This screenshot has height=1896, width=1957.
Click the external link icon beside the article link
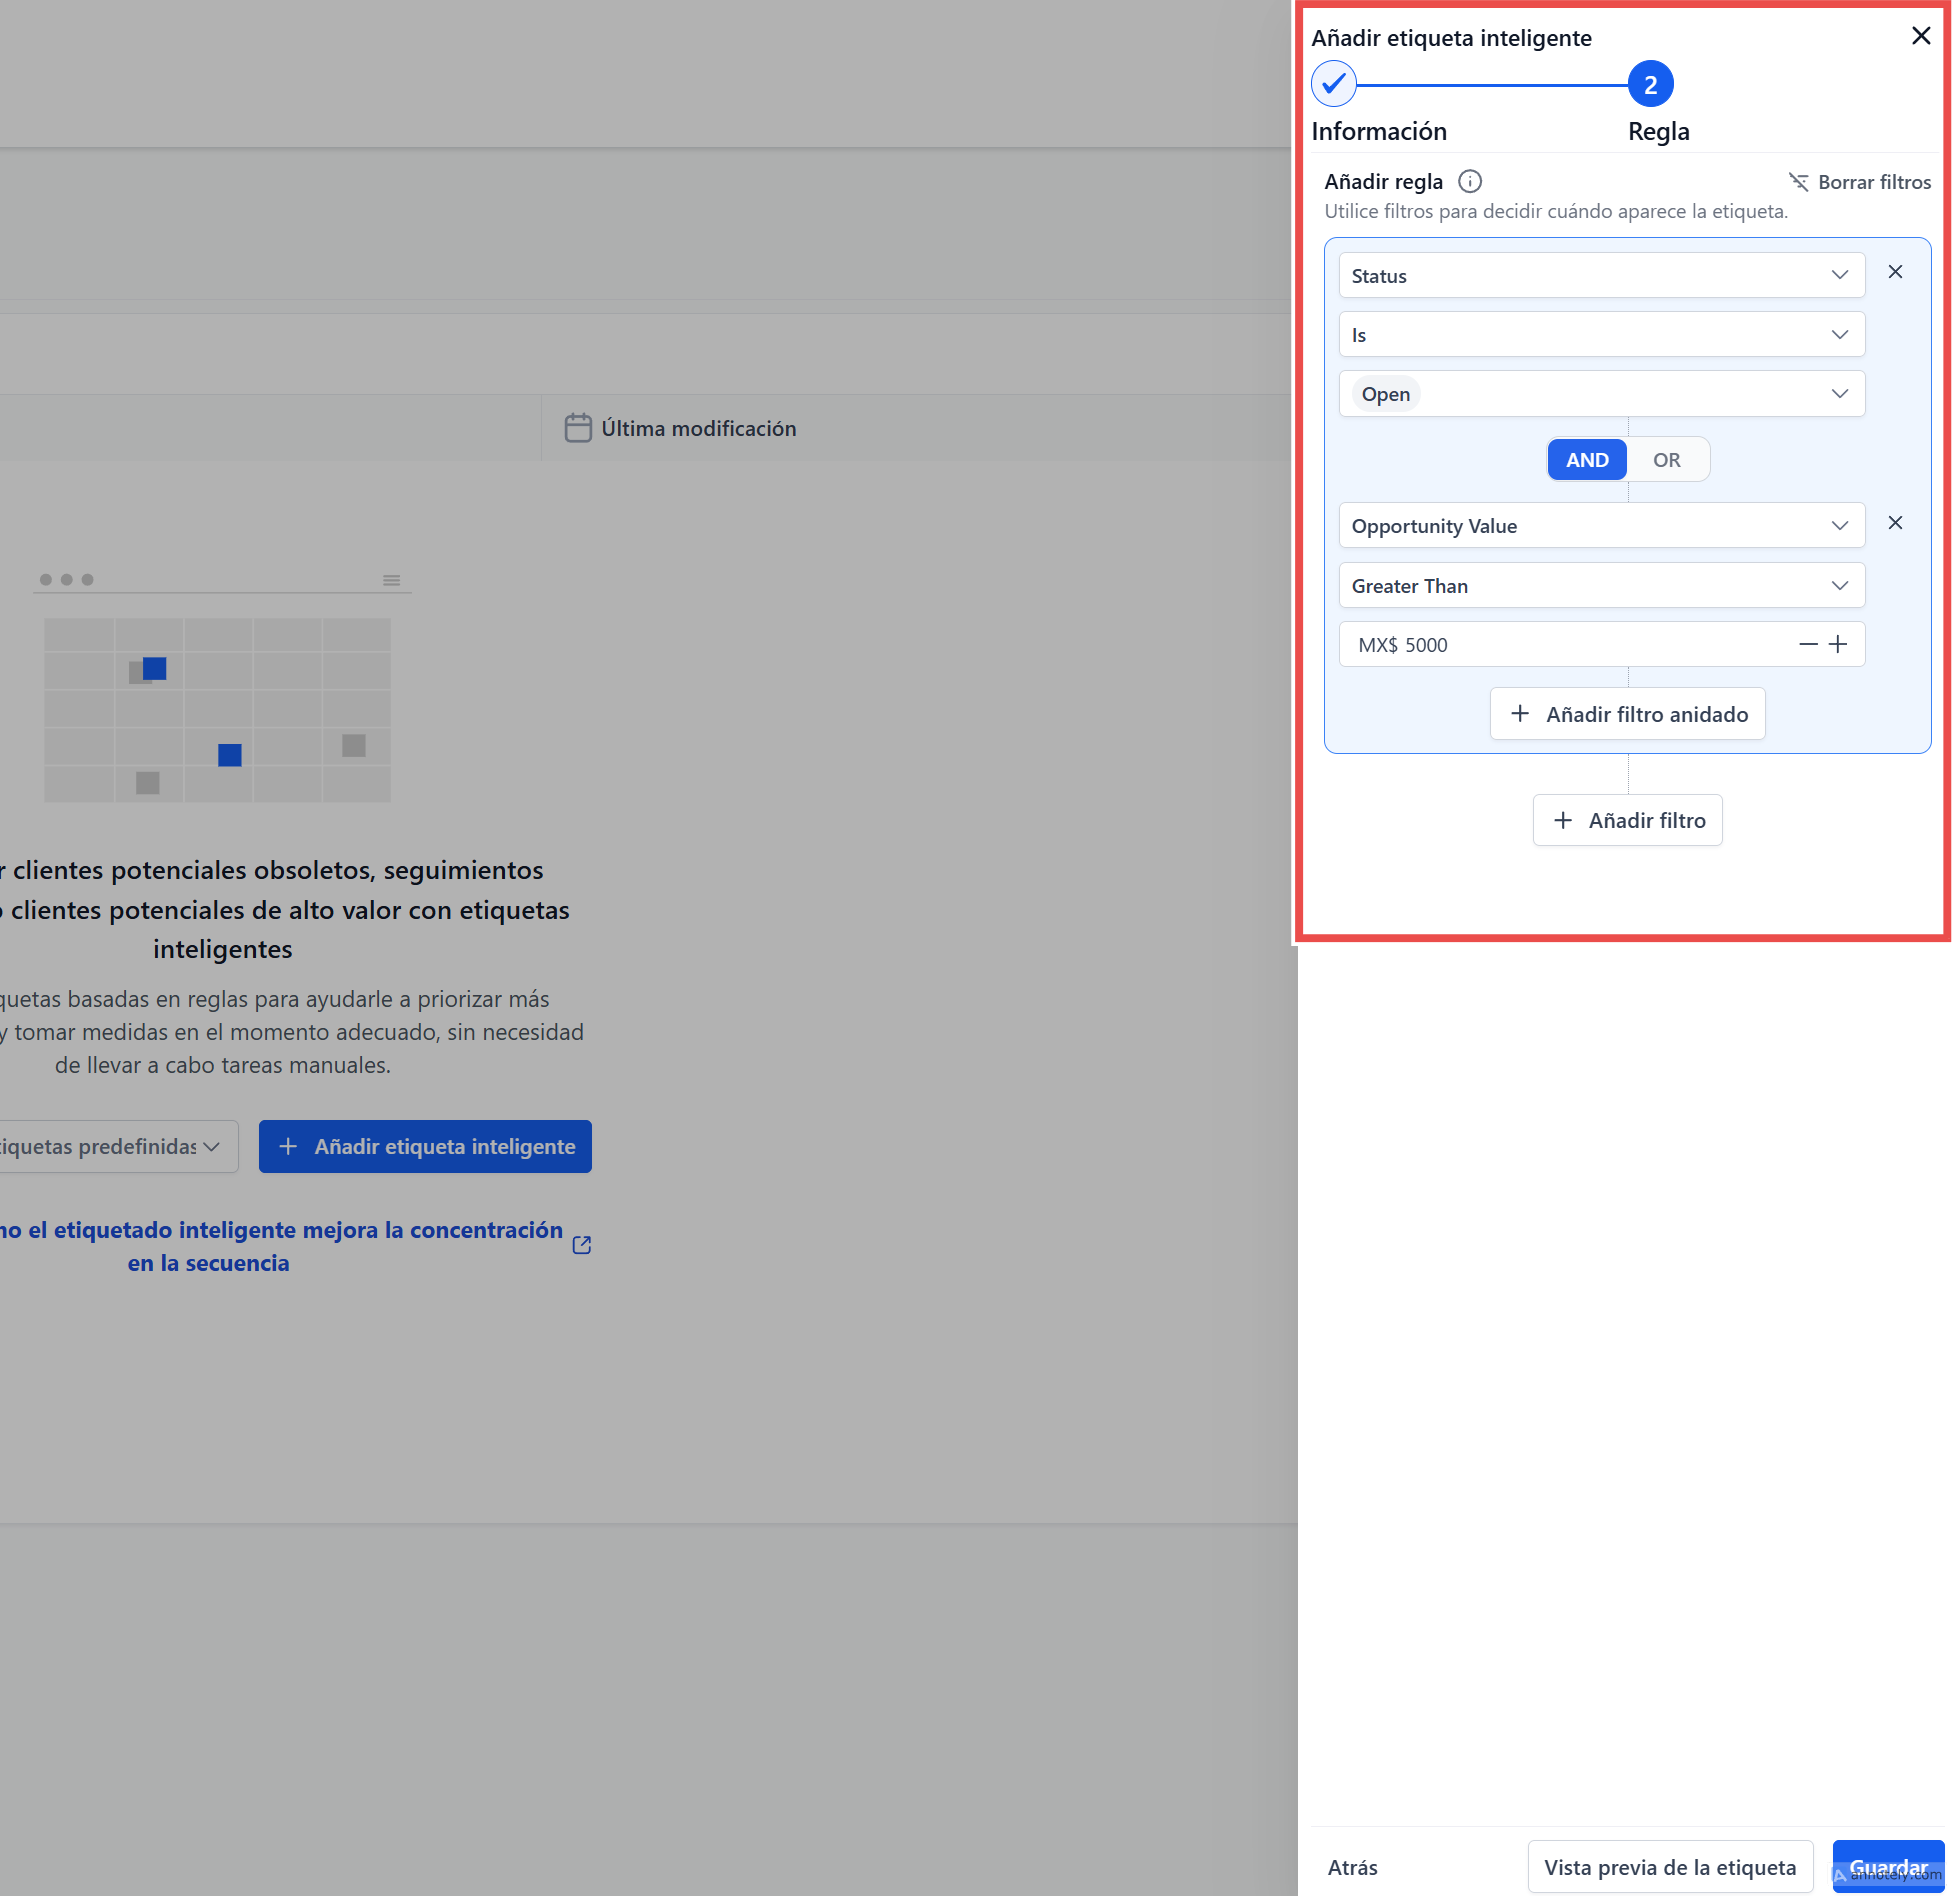(582, 1245)
